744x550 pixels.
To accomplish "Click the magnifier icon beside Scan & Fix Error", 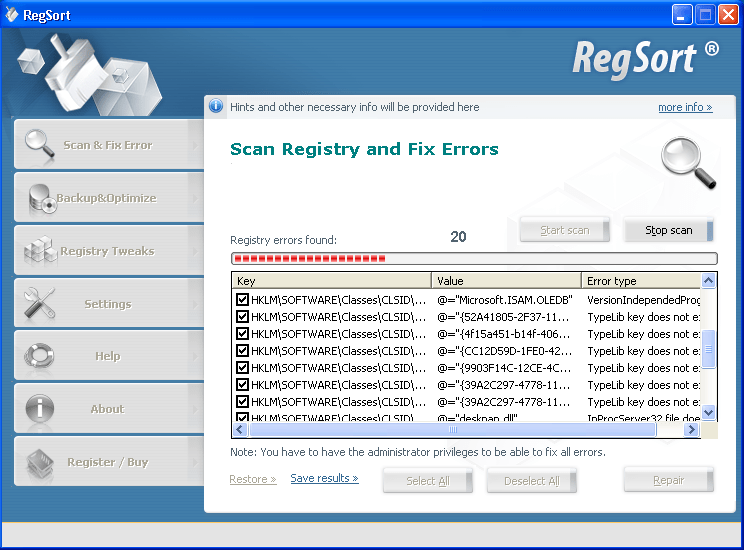I will (x=40, y=145).
